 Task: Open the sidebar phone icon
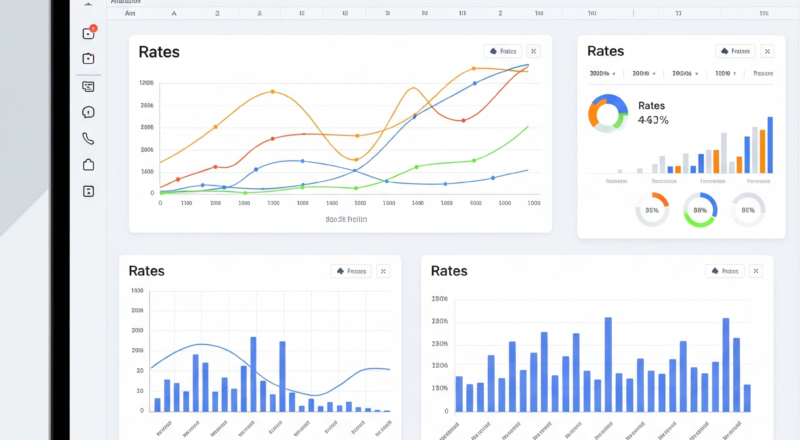pyautogui.click(x=88, y=138)
